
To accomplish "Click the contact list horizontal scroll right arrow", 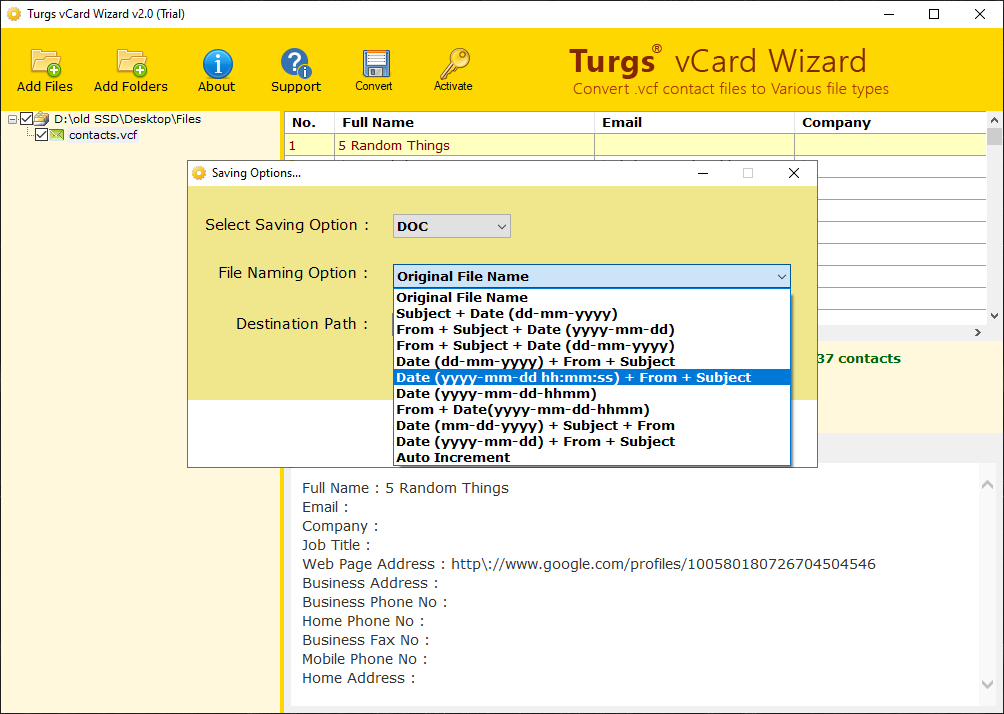I will click(978, 332).
